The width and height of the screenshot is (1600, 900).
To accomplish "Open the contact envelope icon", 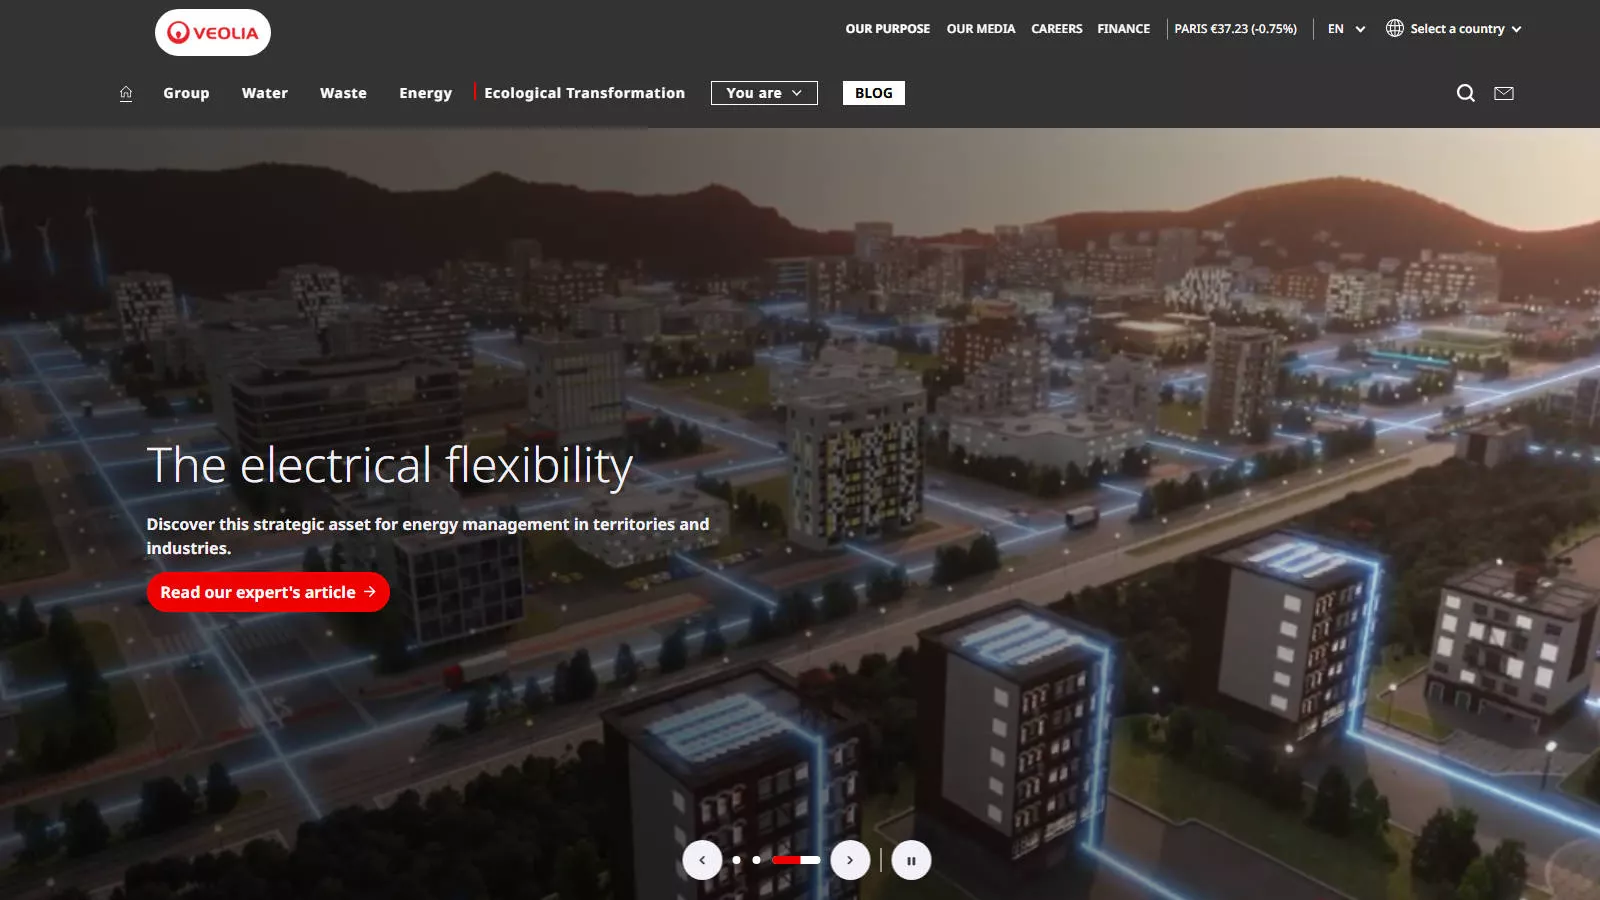I will tap(1504, 93).
